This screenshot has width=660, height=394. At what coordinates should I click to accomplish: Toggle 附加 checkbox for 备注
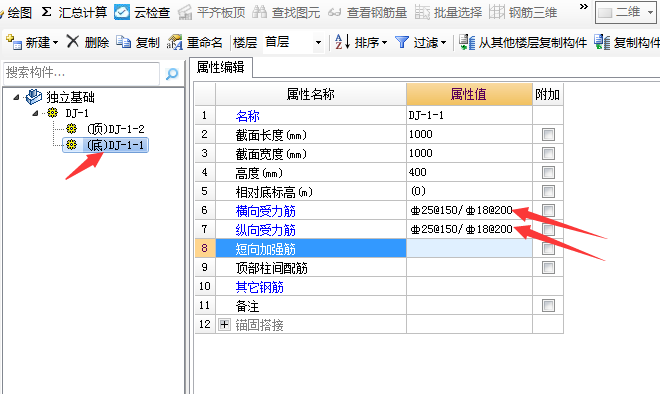click(x=548, y=305)
